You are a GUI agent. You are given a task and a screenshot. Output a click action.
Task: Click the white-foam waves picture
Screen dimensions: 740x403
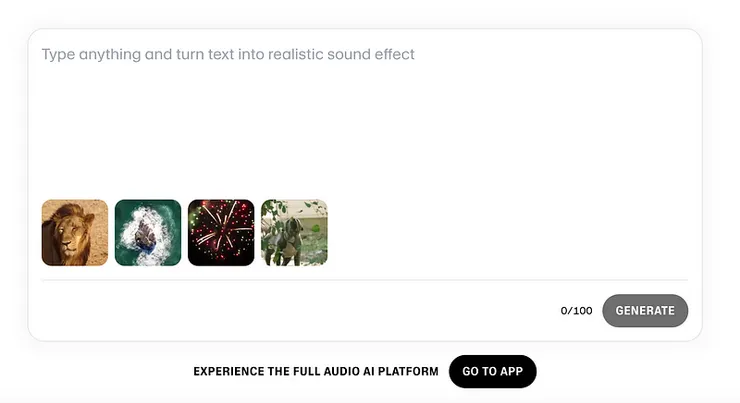(x=148, y=233)
